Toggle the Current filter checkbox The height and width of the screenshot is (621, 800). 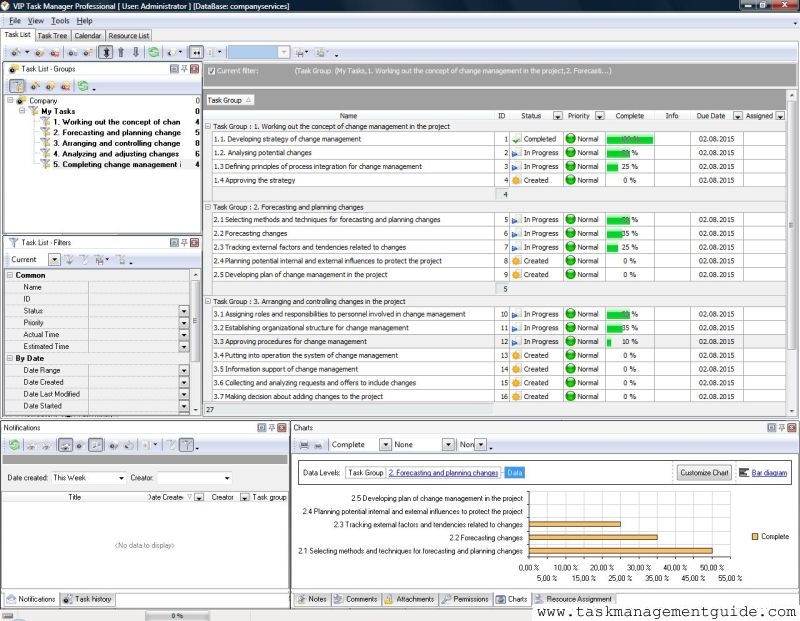(x=211, y=71)
